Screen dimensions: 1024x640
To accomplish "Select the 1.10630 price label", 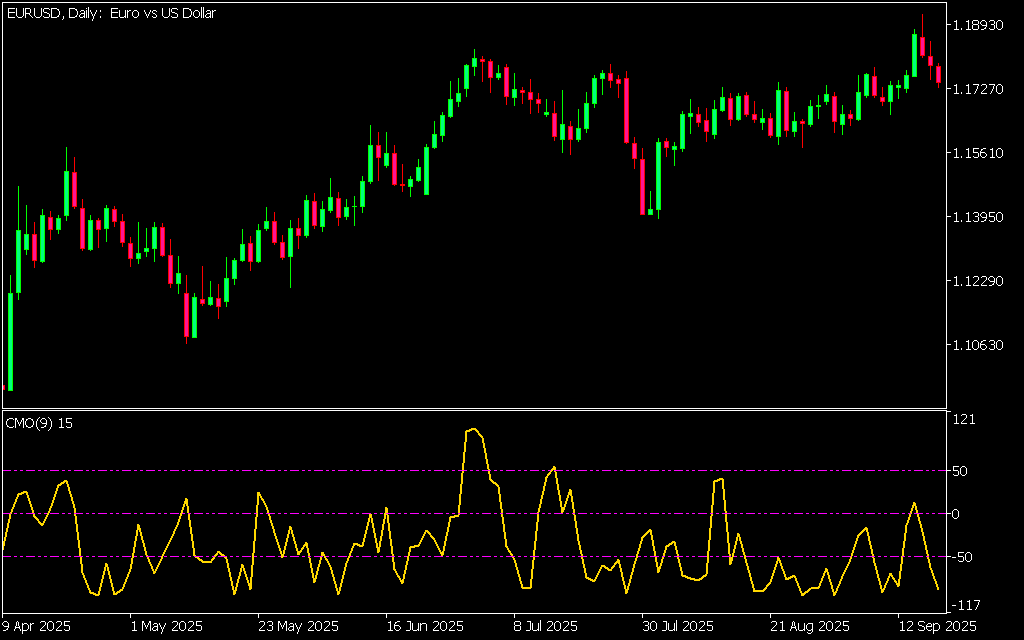I will [x=981, y=345].
